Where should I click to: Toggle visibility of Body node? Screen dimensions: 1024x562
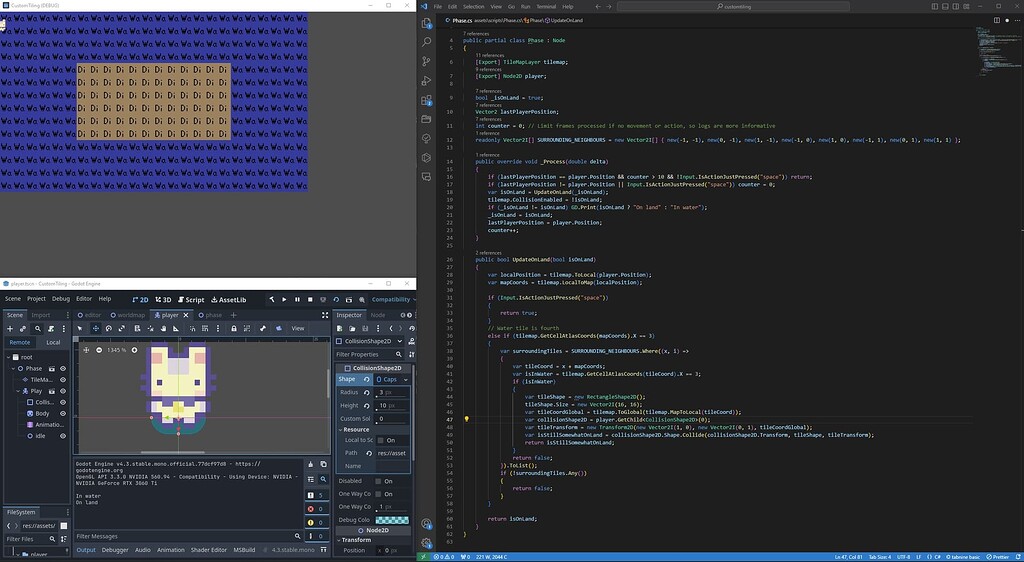(63, 413)
